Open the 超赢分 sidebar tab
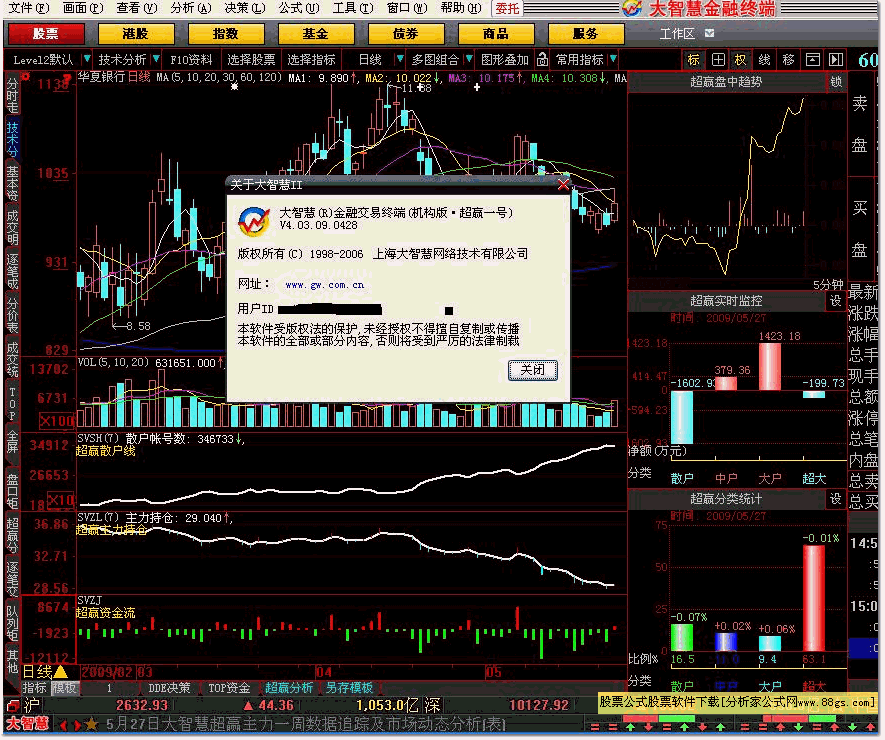Viewport: 885px width, 740px height. 12,536
